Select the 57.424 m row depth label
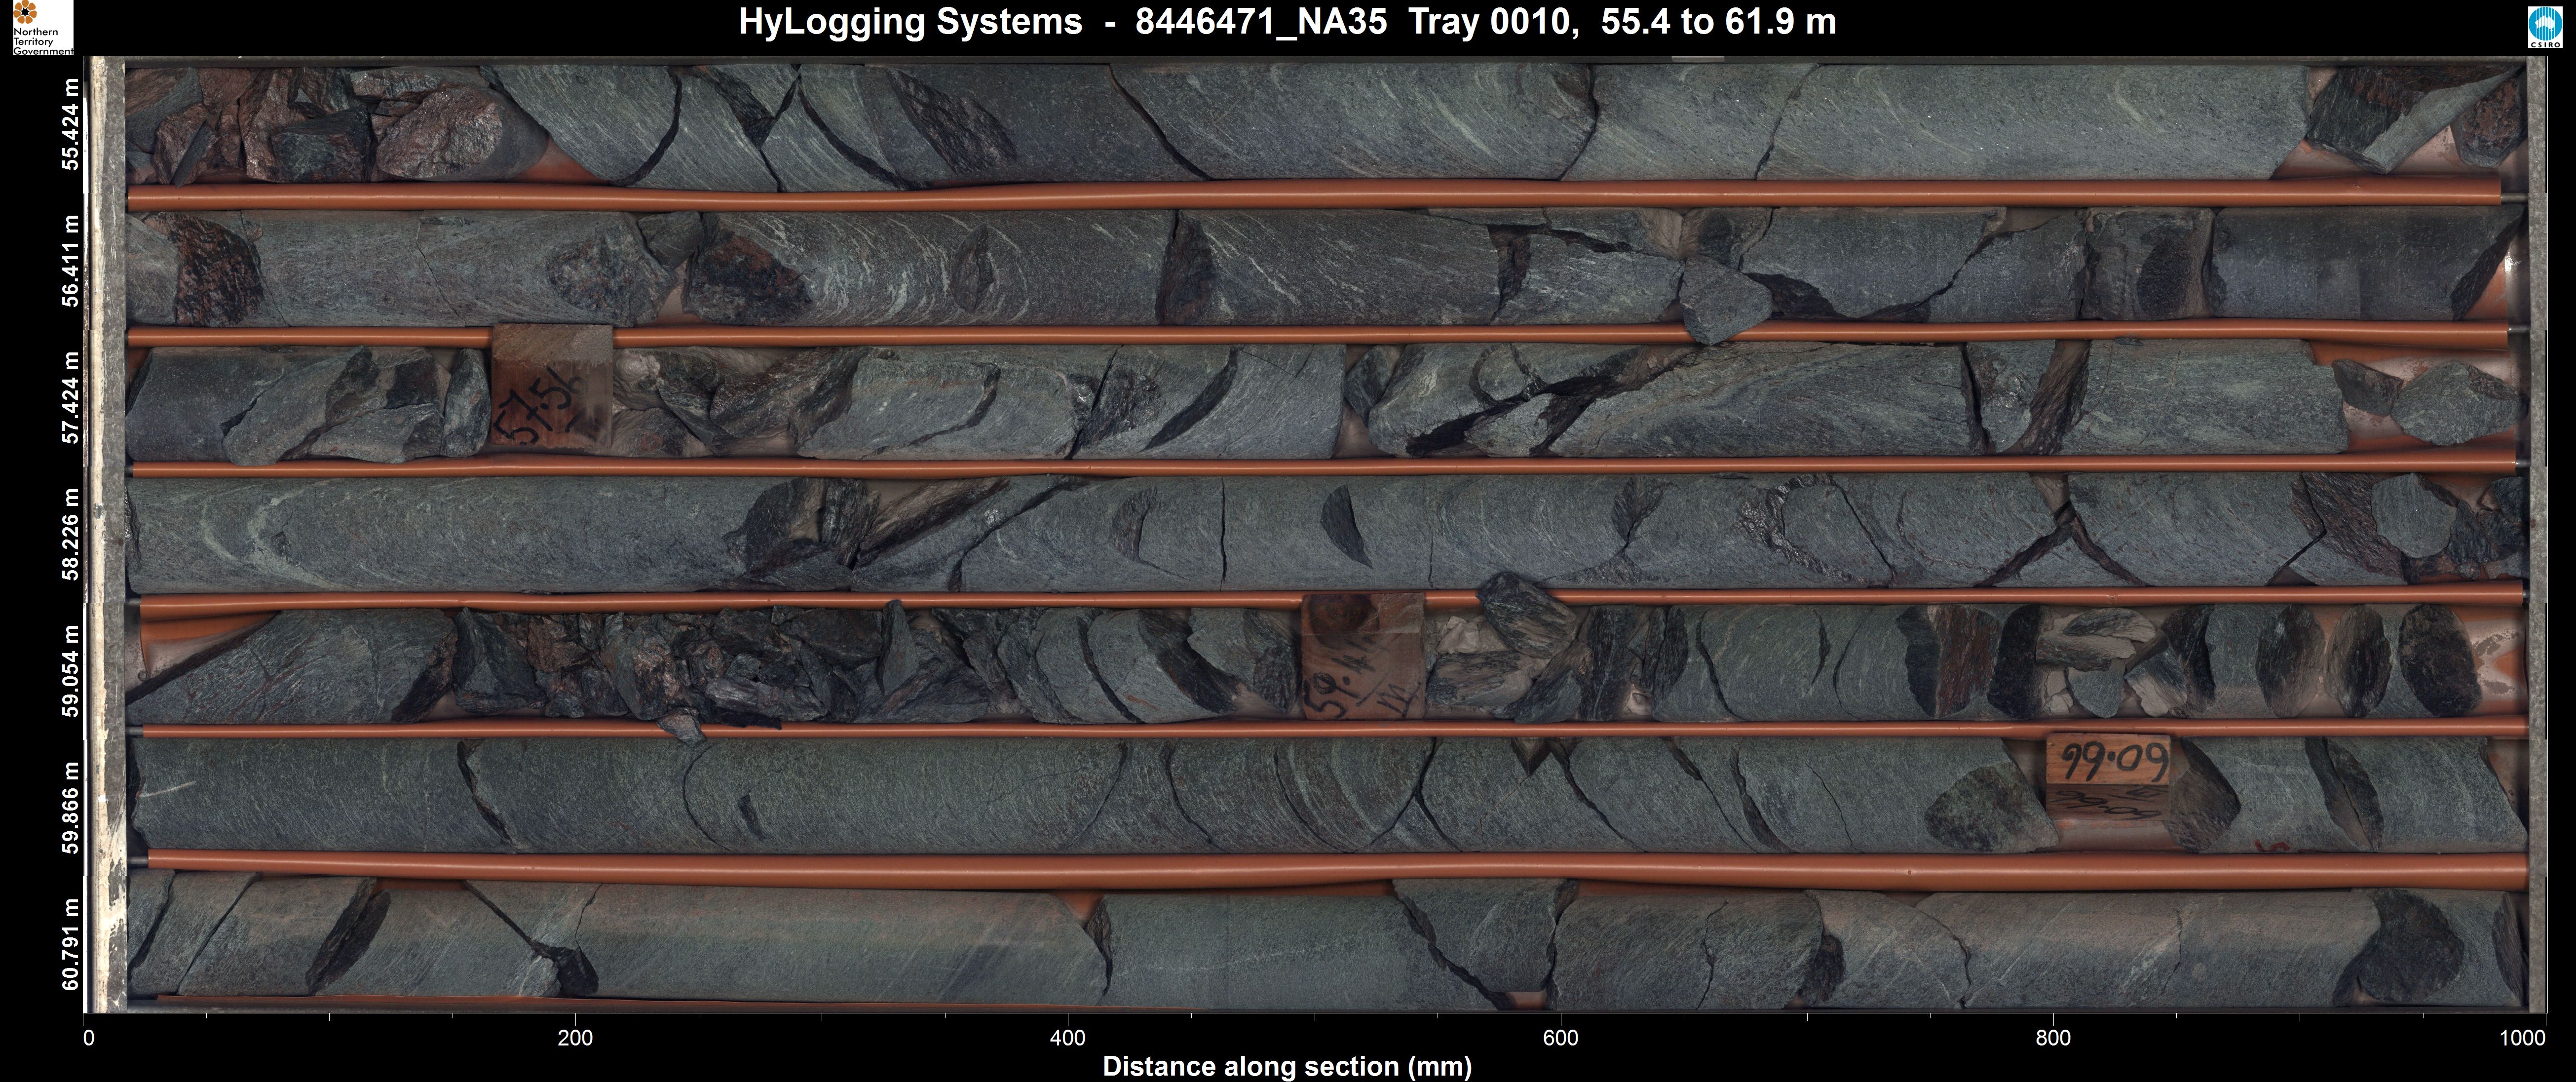Image resolution: width=2576 pixels, height=1082 pixels. tap(70, 397)
